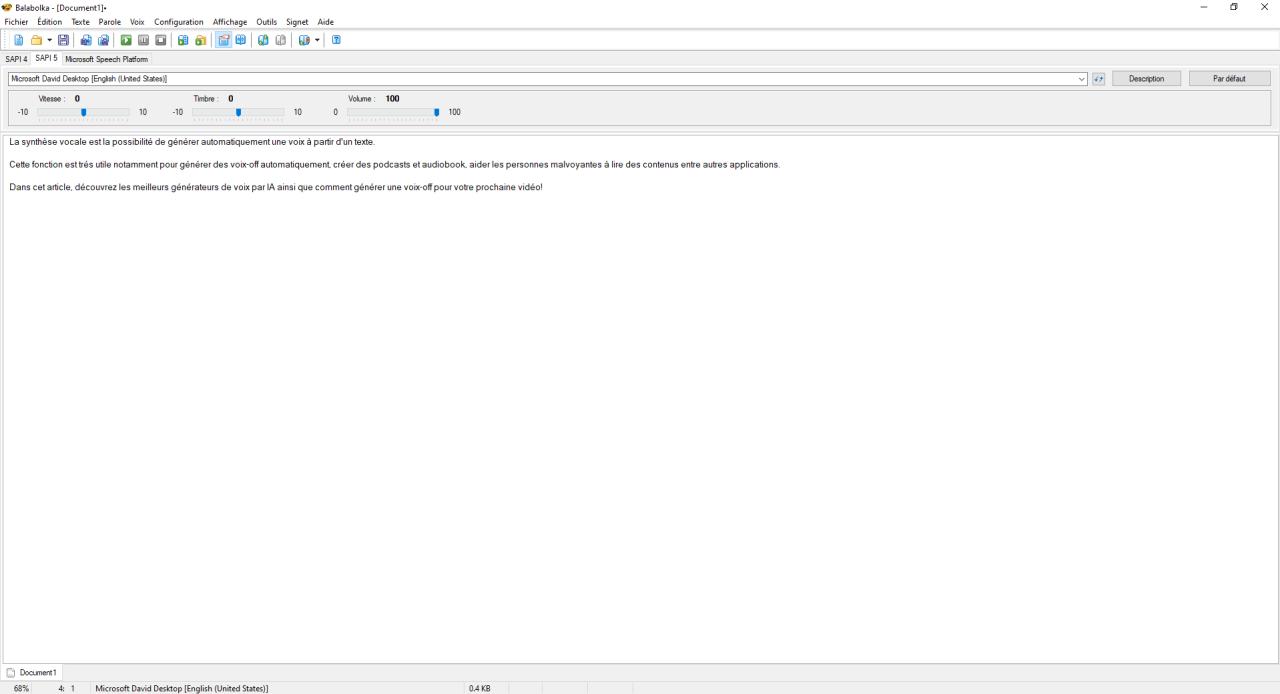Viewport: 1280px width, 694px height.
Task: Click inside the text paragraph starting "Cette fonction"
Action: point(393,164)
